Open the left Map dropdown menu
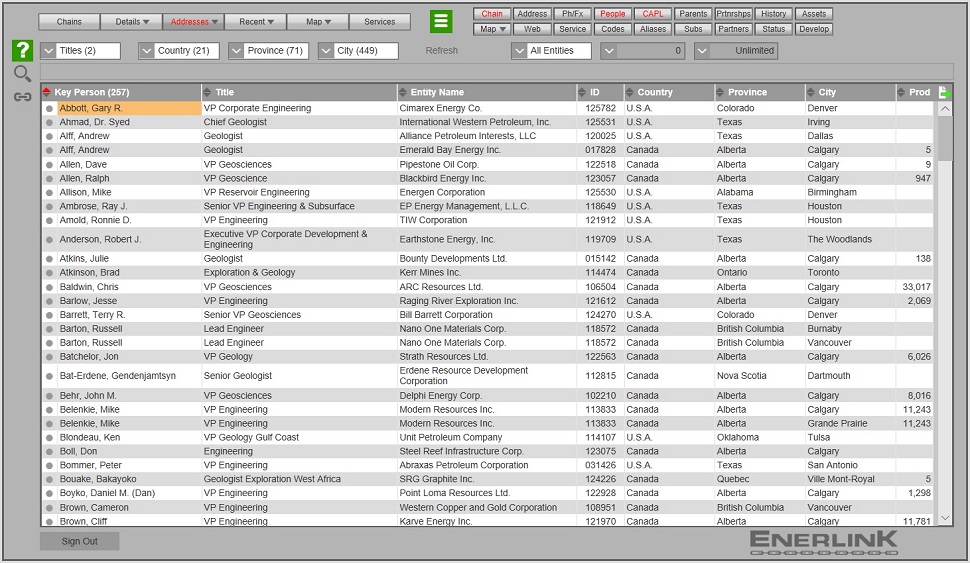 tap(318, 22)
